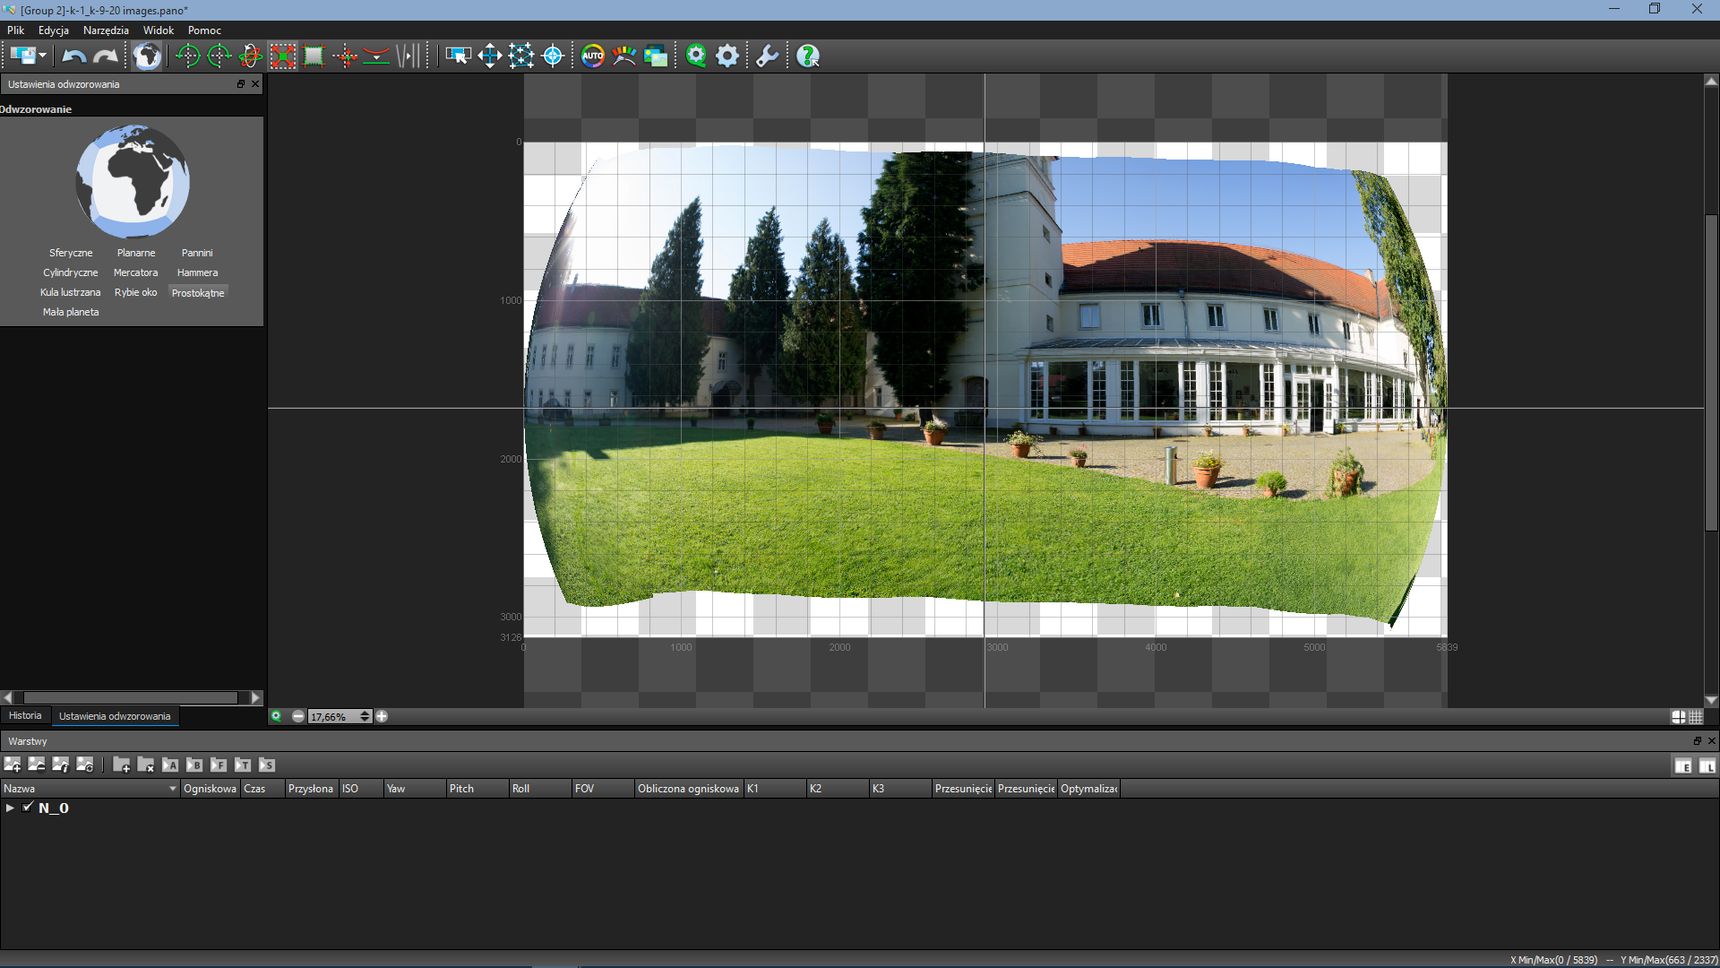Toggle the projection settings globe icon

click(147, 56)
